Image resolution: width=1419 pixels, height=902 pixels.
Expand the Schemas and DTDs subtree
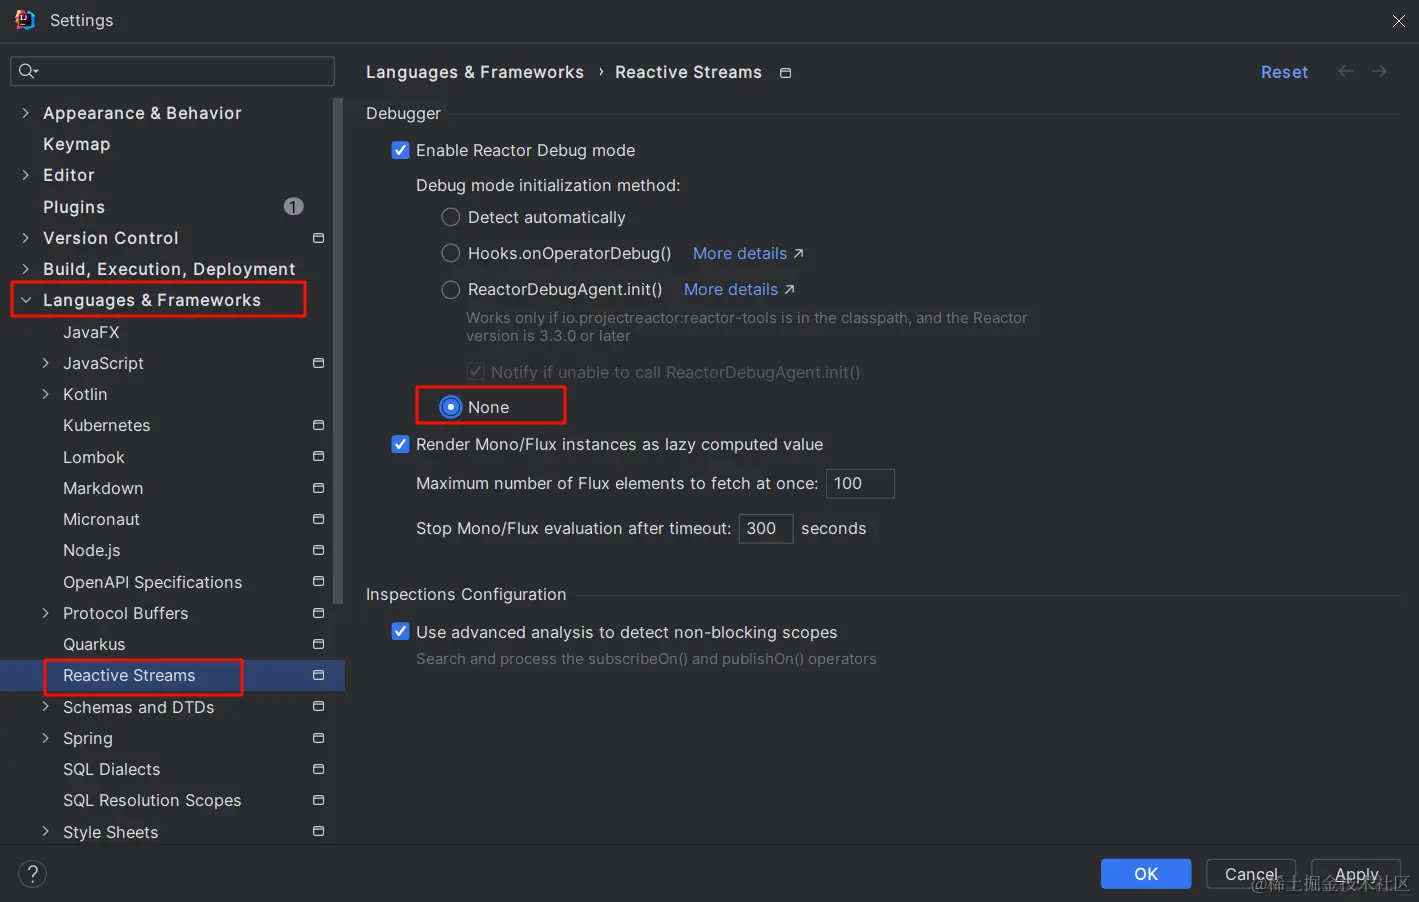[45, 707]
